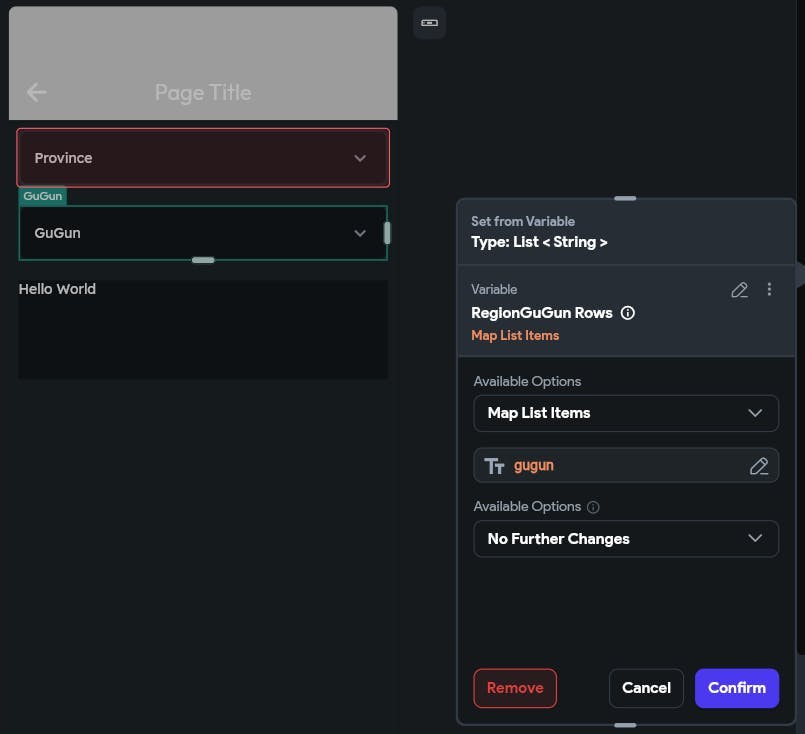Cancel the variable dialog
Viewport: 805px width, 734px height.
[x=646, y=688]
